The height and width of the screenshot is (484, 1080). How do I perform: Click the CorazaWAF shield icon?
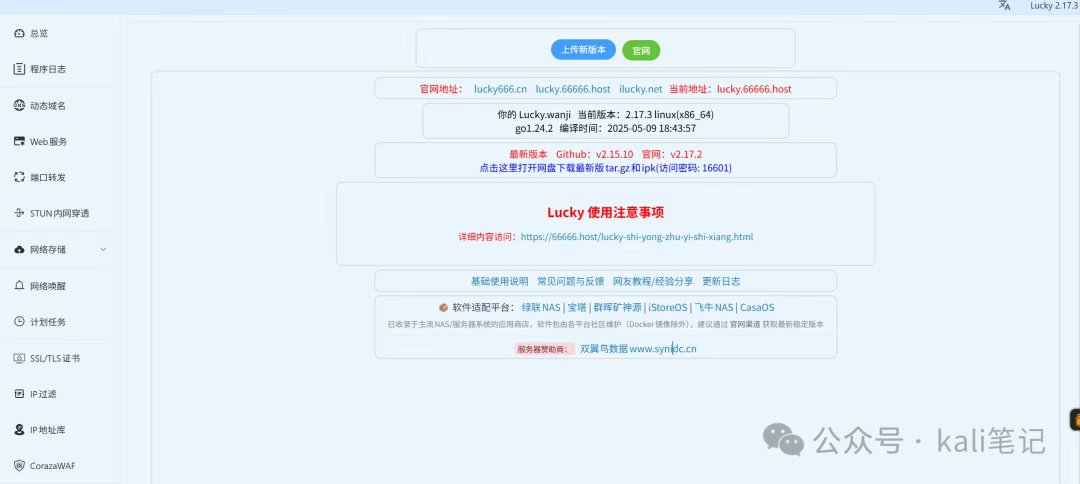pos(19,465)
